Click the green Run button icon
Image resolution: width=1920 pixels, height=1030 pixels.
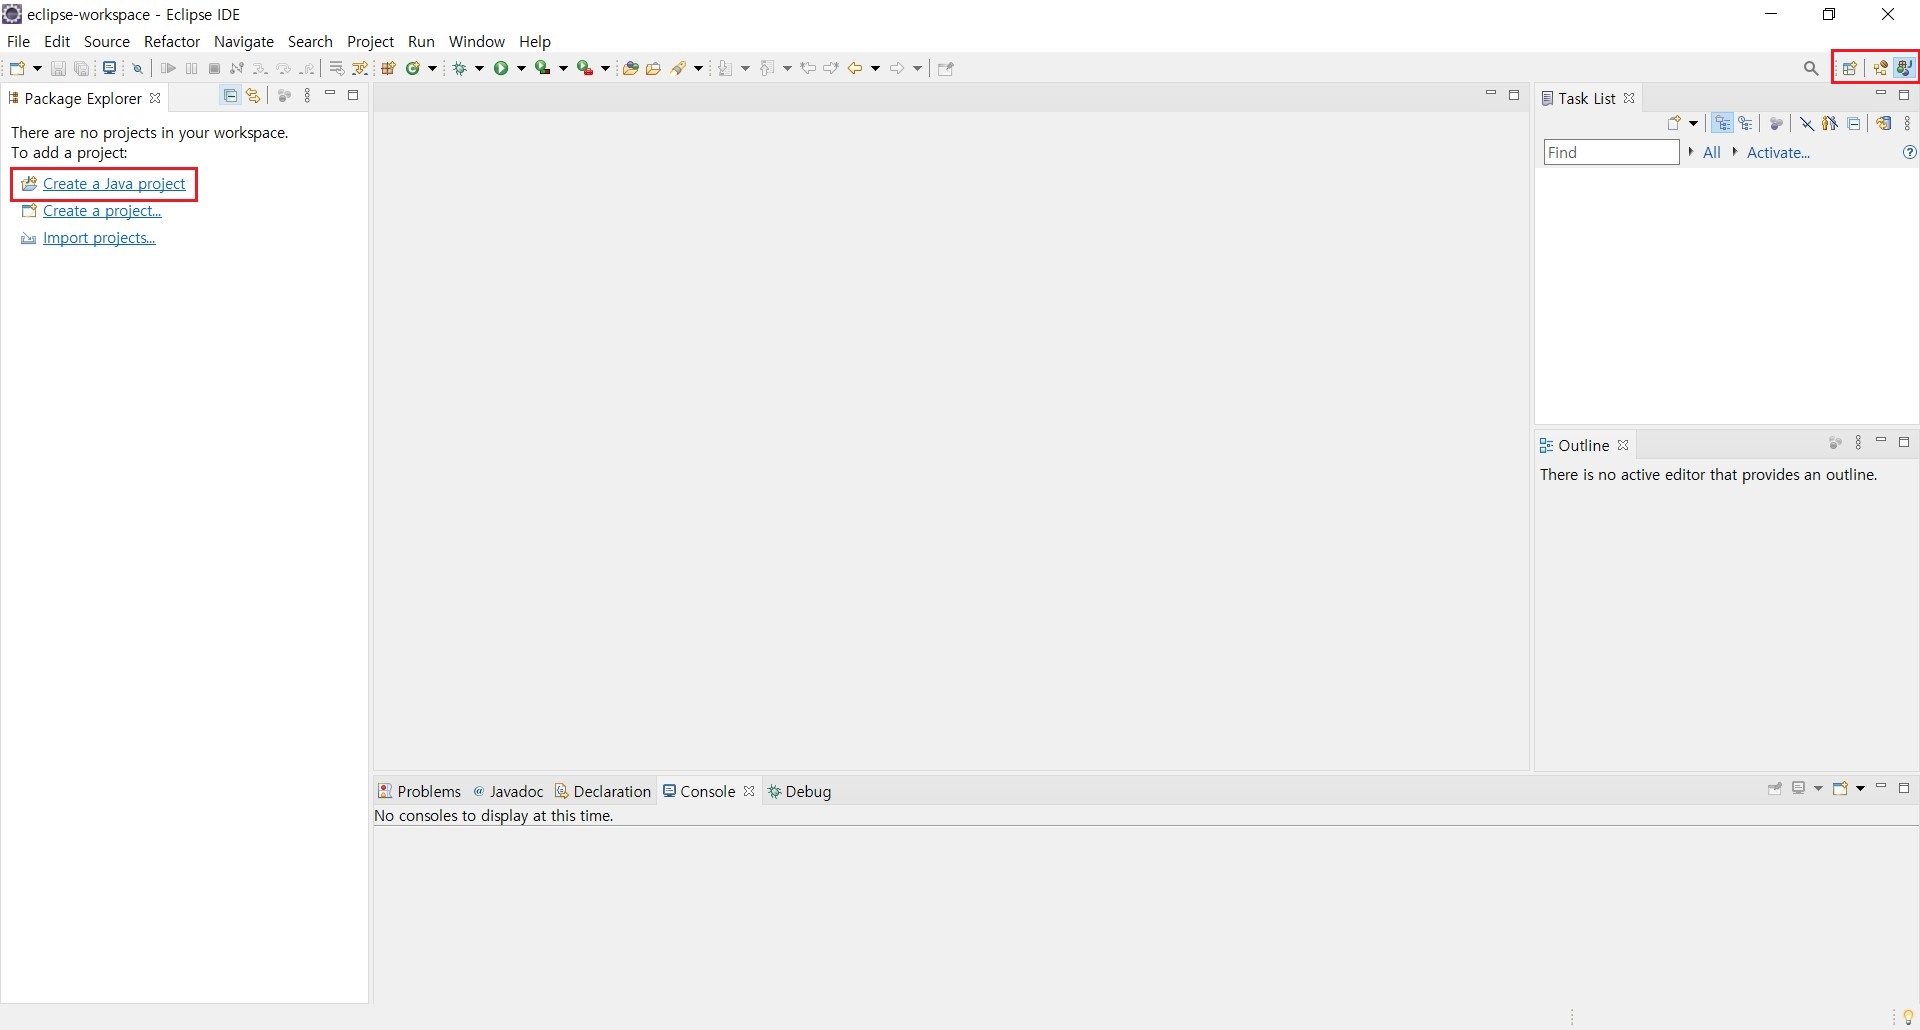tap(501, 68)
